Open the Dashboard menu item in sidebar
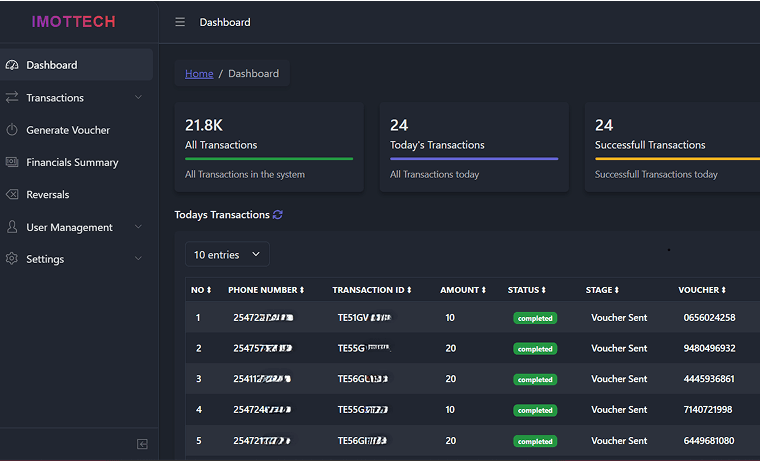Screen dimensions: 760x461 [77, 64]
